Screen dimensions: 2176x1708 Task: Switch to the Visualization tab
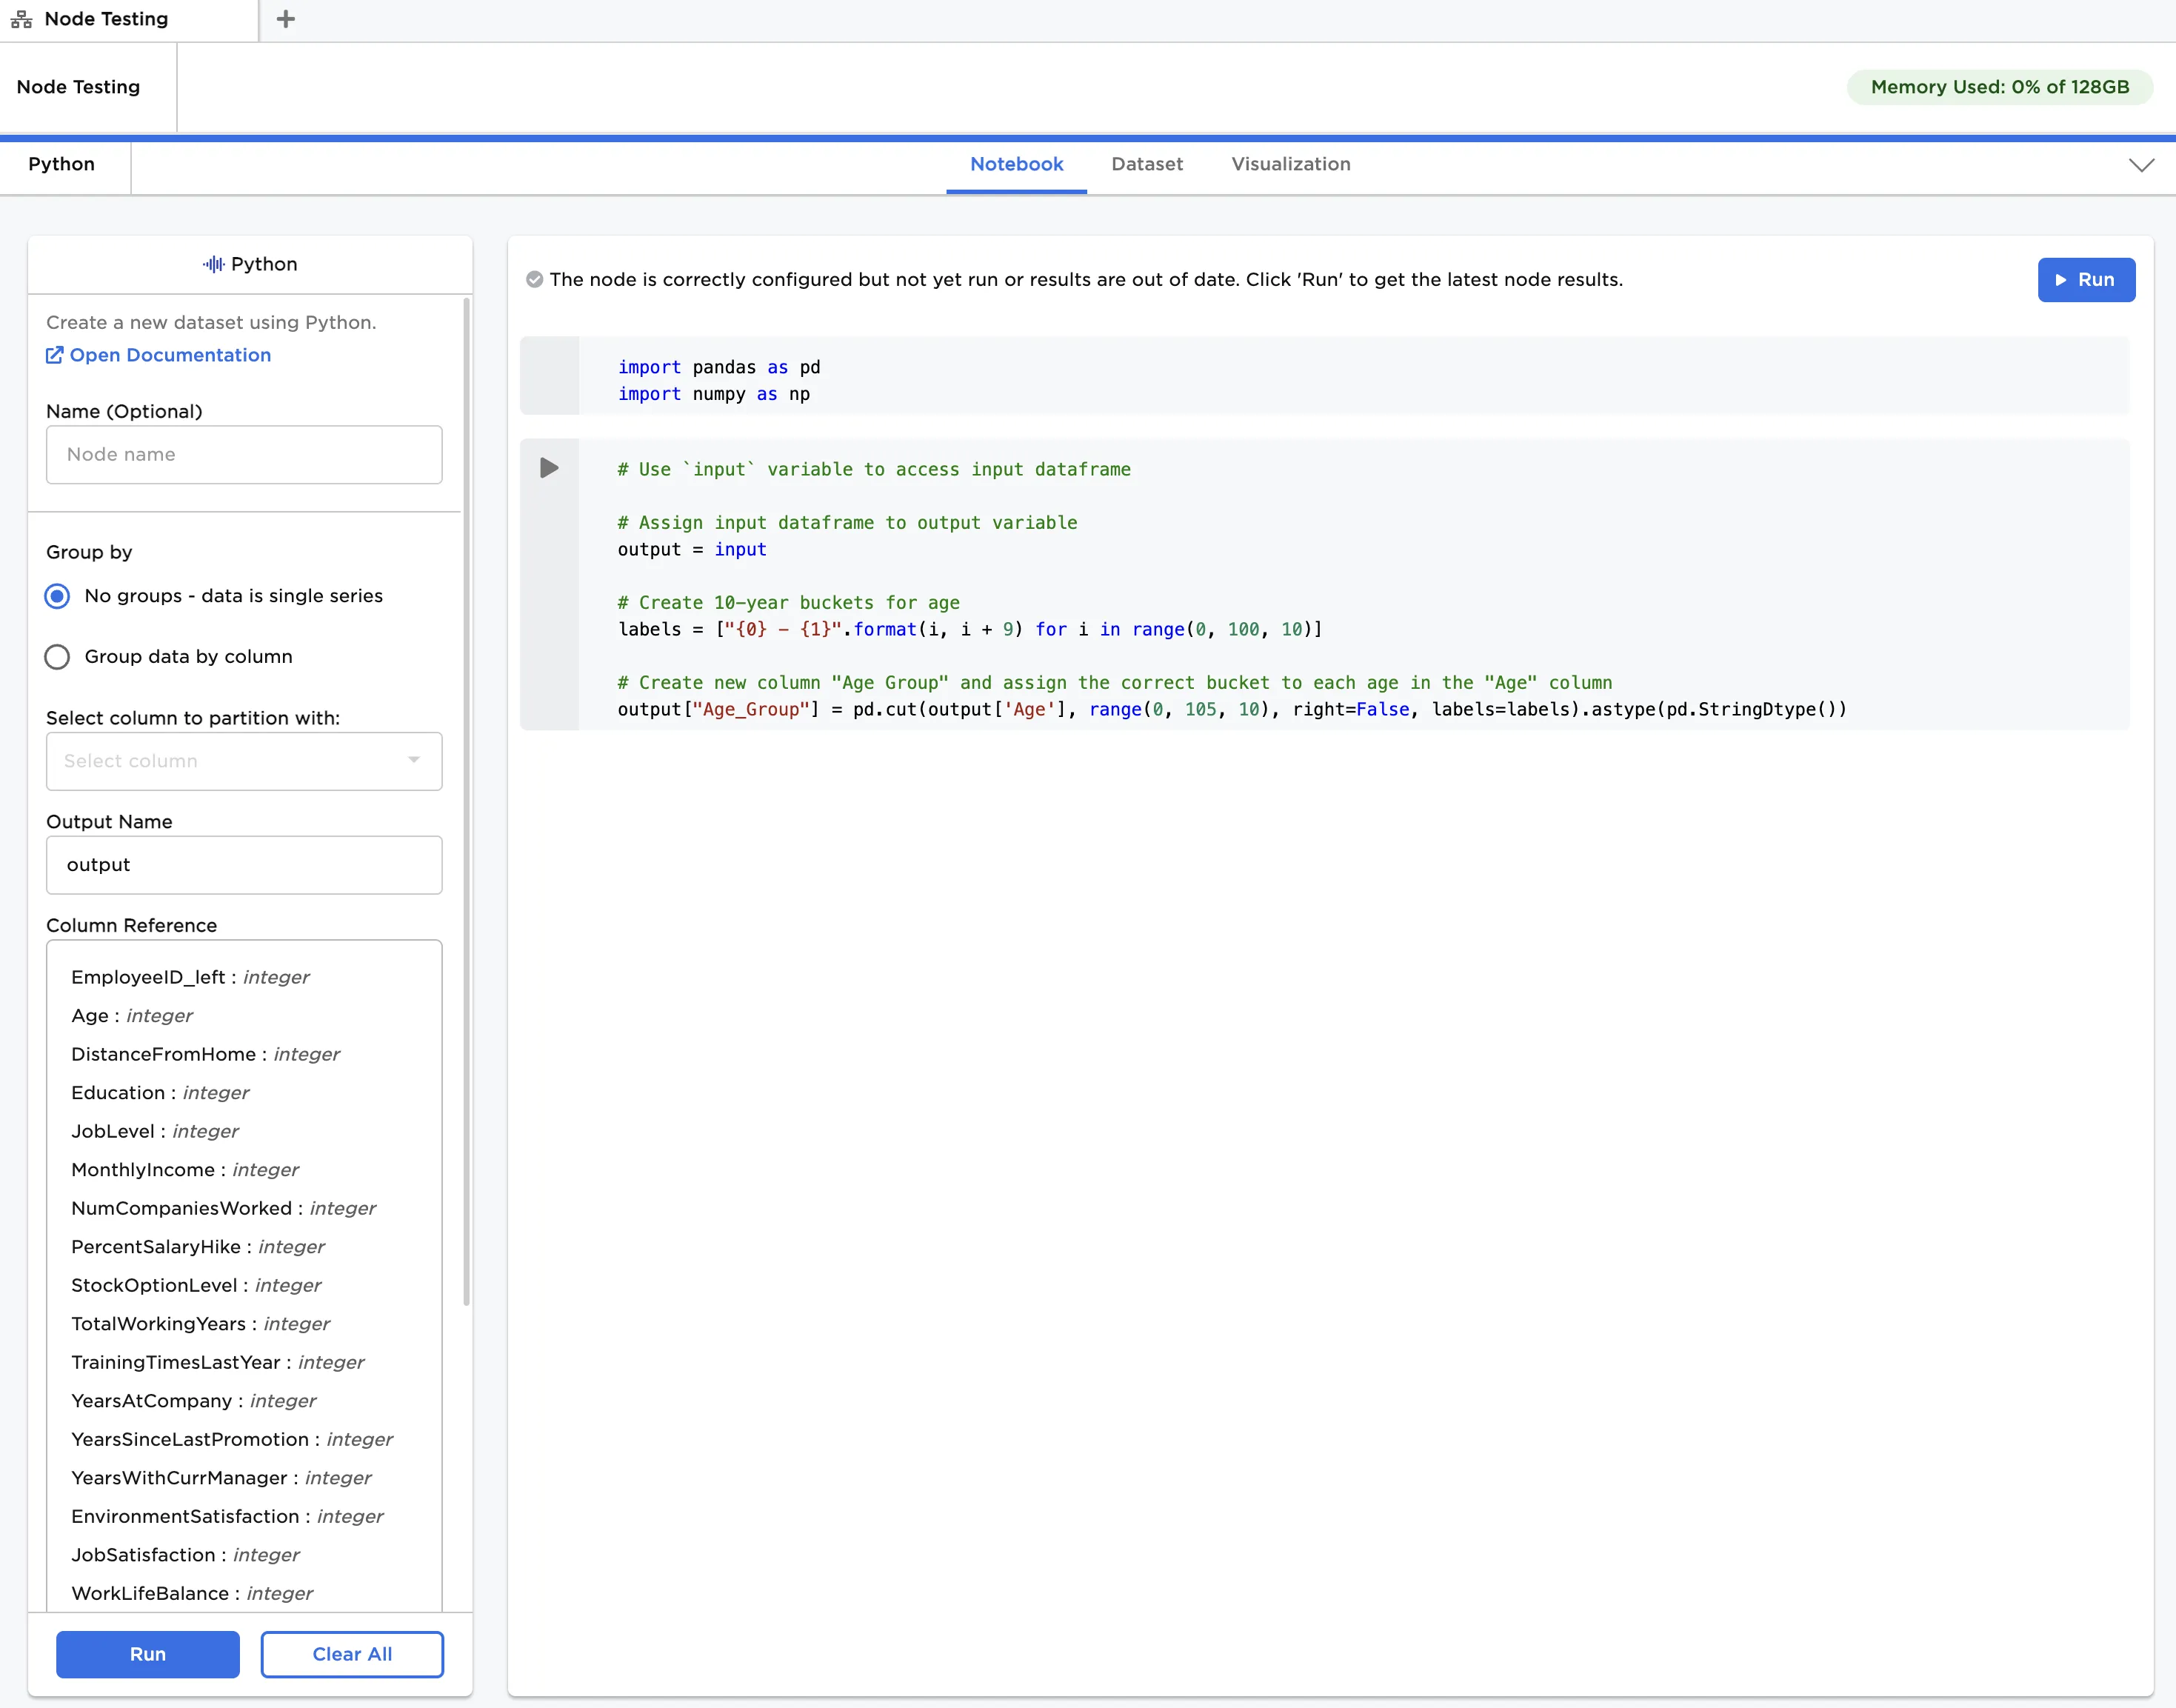pyautogui.click(x=1290, y=164)
